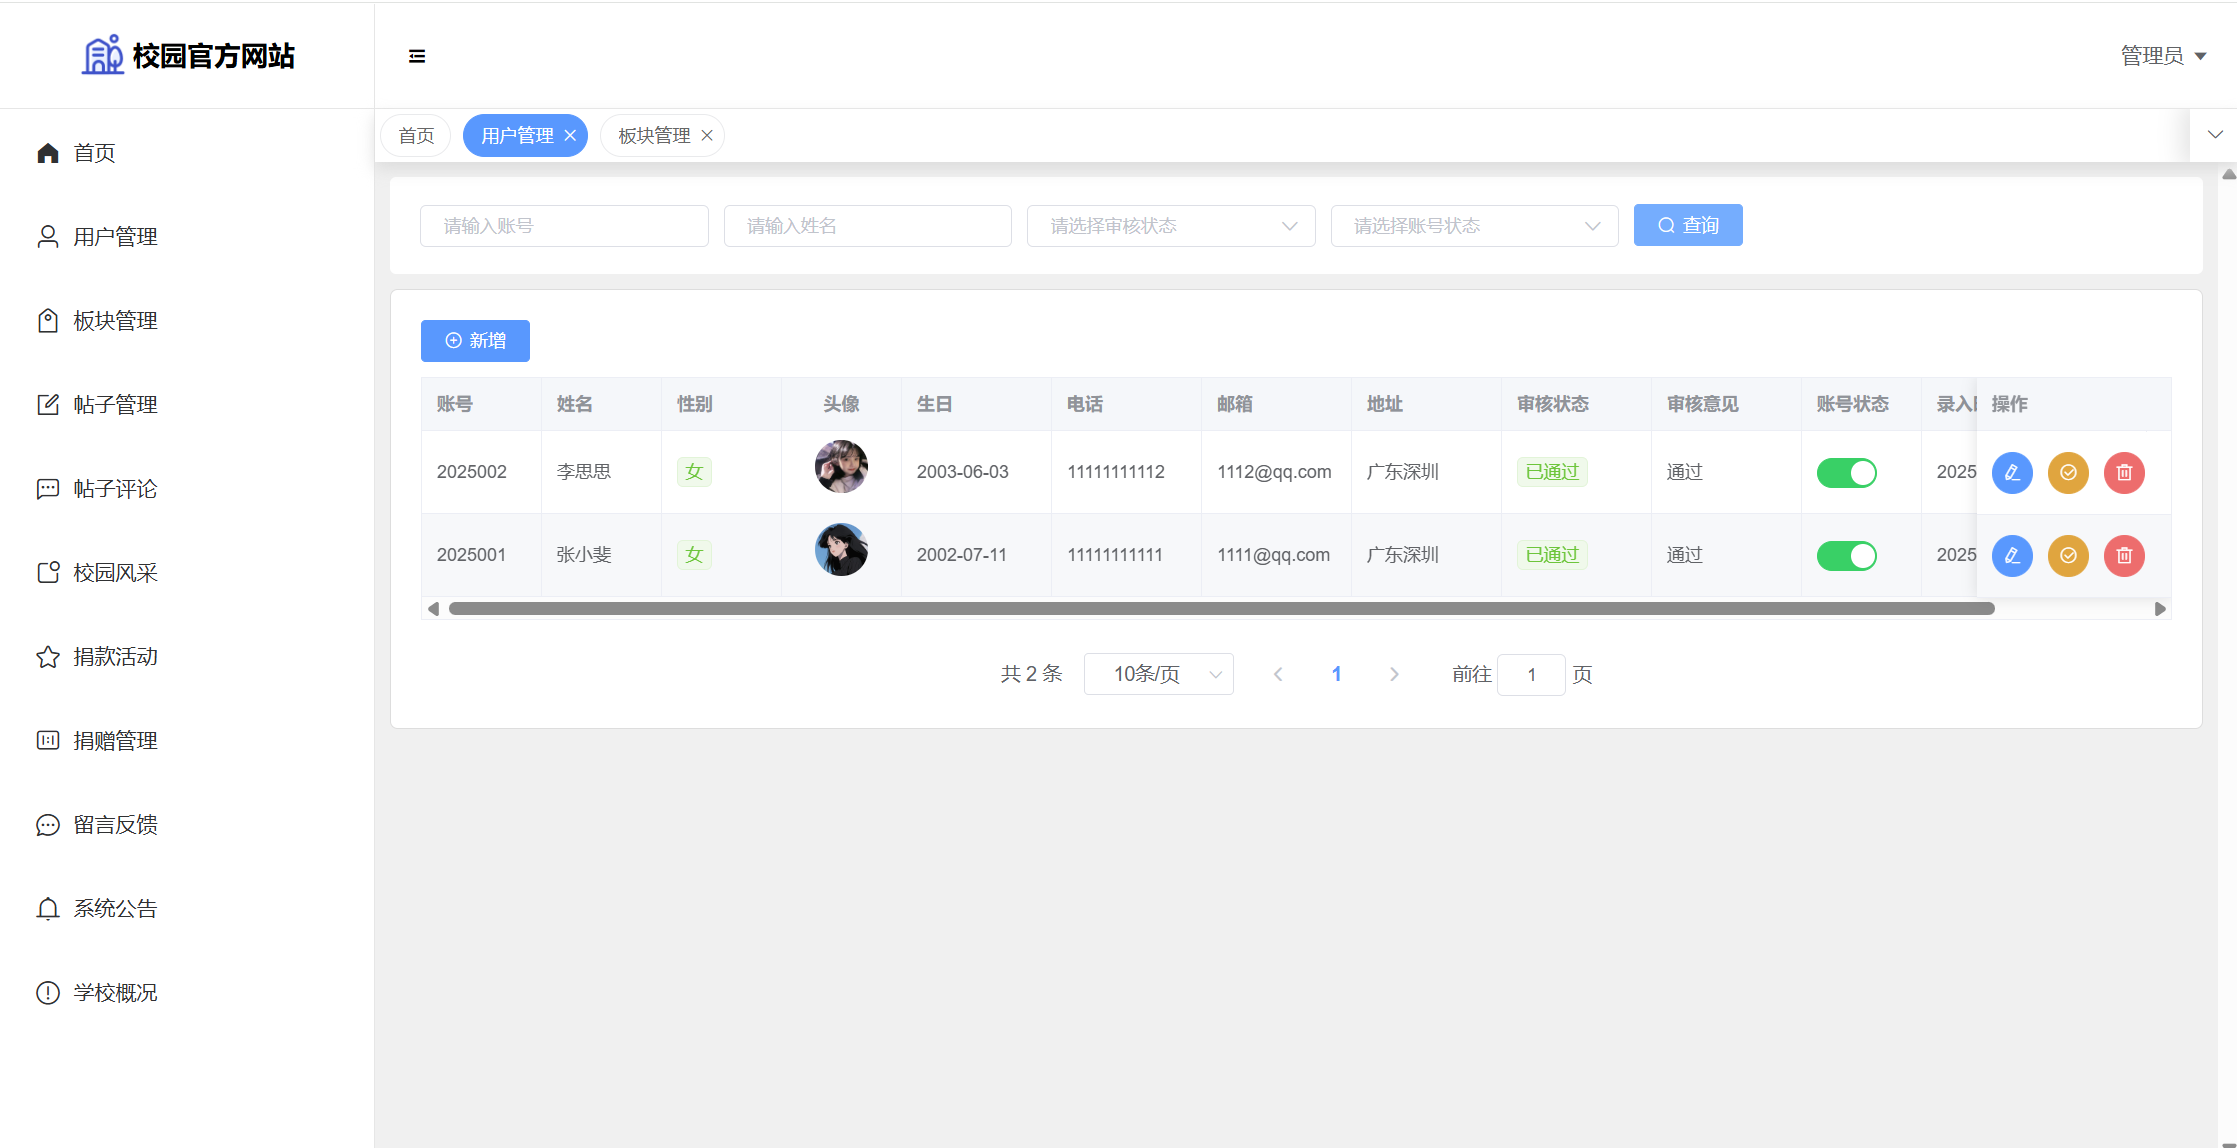2237x1148 pixels.
Task: Click the 新增 add button
Action: 475,340
